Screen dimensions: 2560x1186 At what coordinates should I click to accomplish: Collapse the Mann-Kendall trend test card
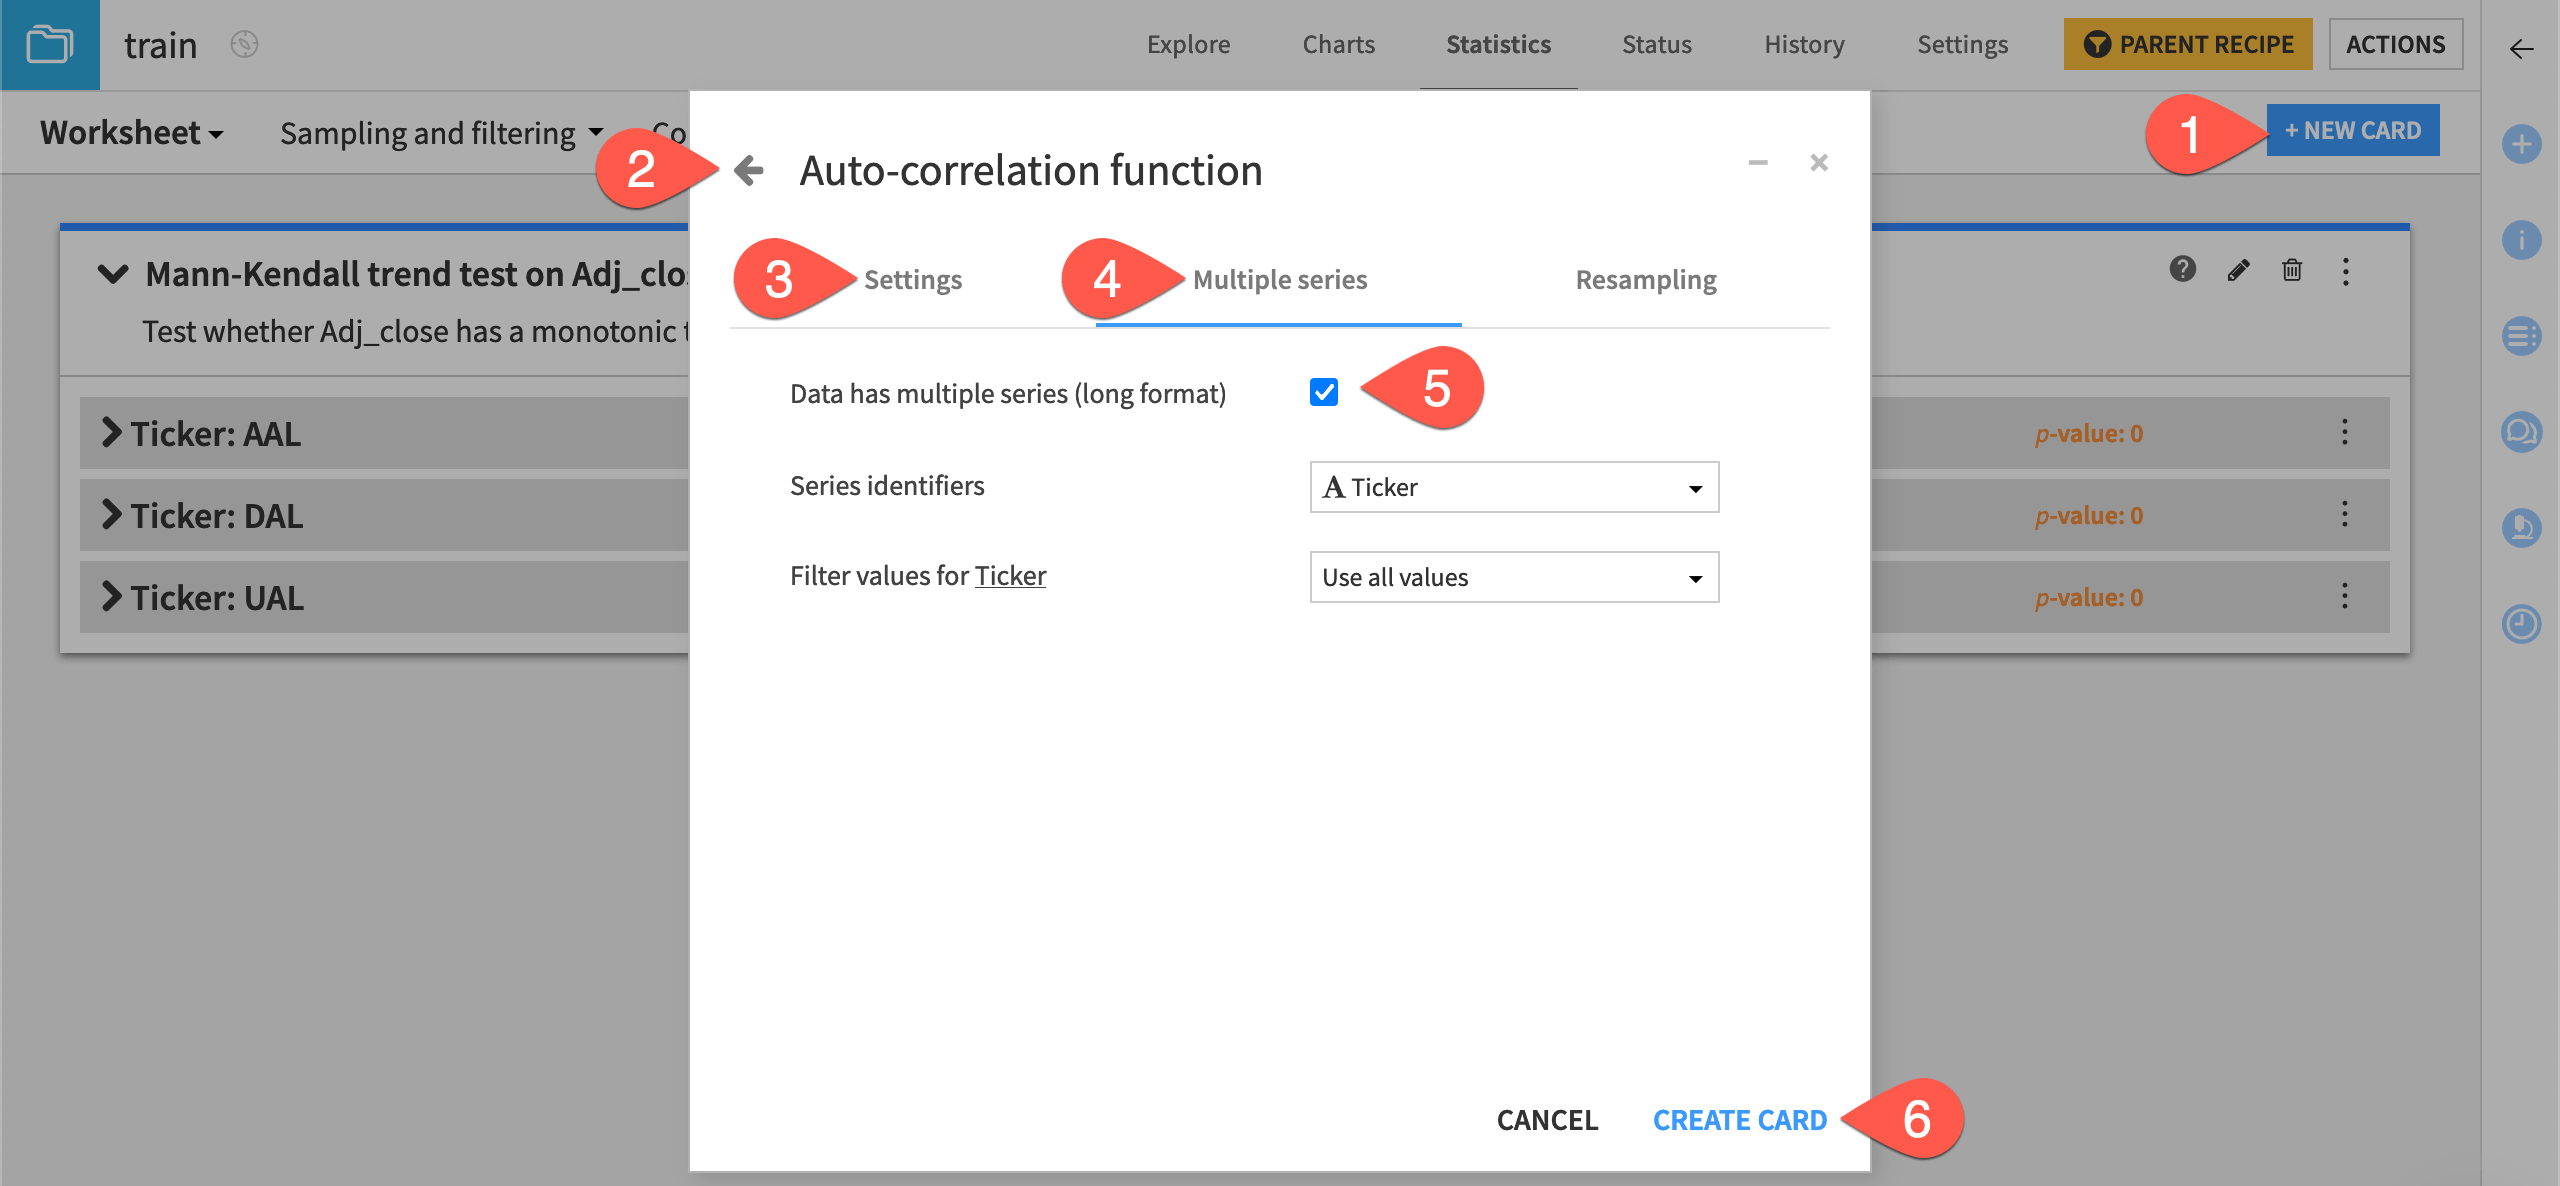113,273
